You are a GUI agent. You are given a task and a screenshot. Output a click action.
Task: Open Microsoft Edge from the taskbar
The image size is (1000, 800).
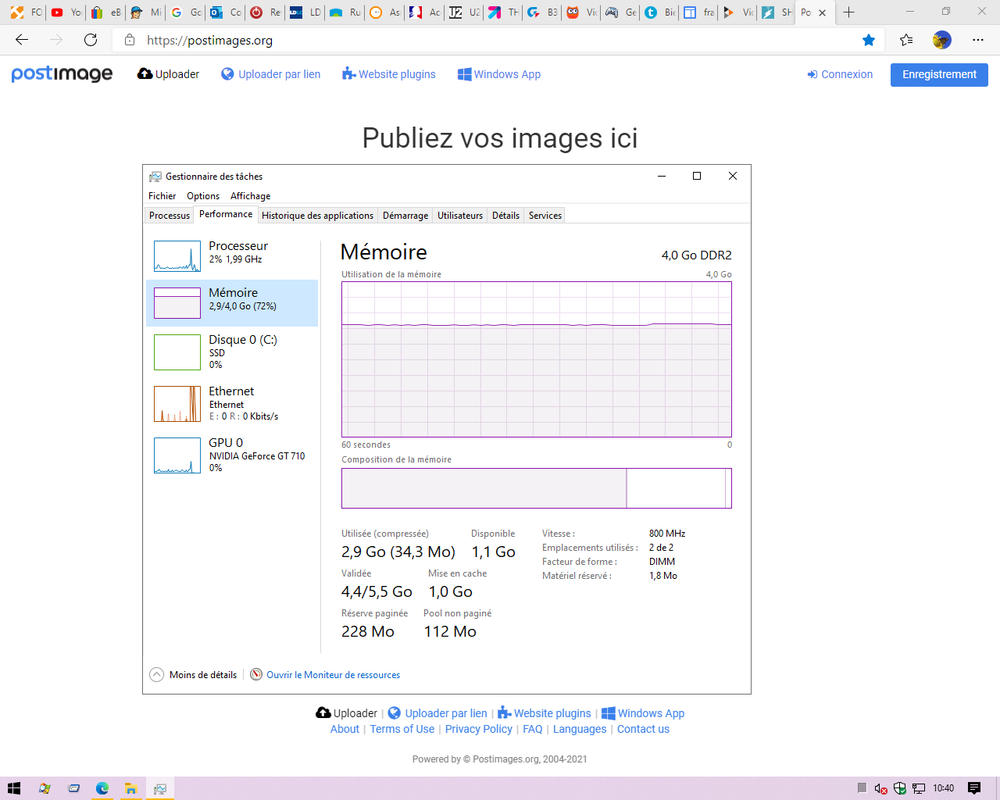102,789
